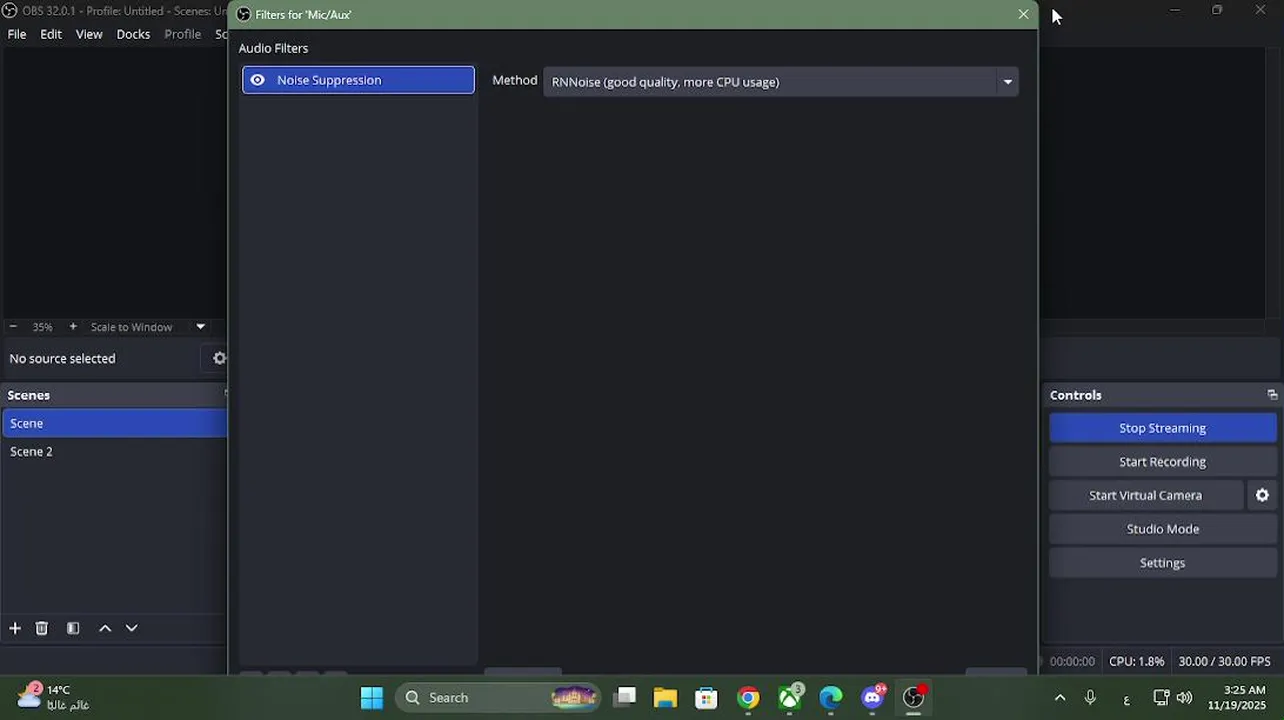Zoom out preview with minus icon
This screenshot has height=720, width=1284.
(x=13, y=327)
